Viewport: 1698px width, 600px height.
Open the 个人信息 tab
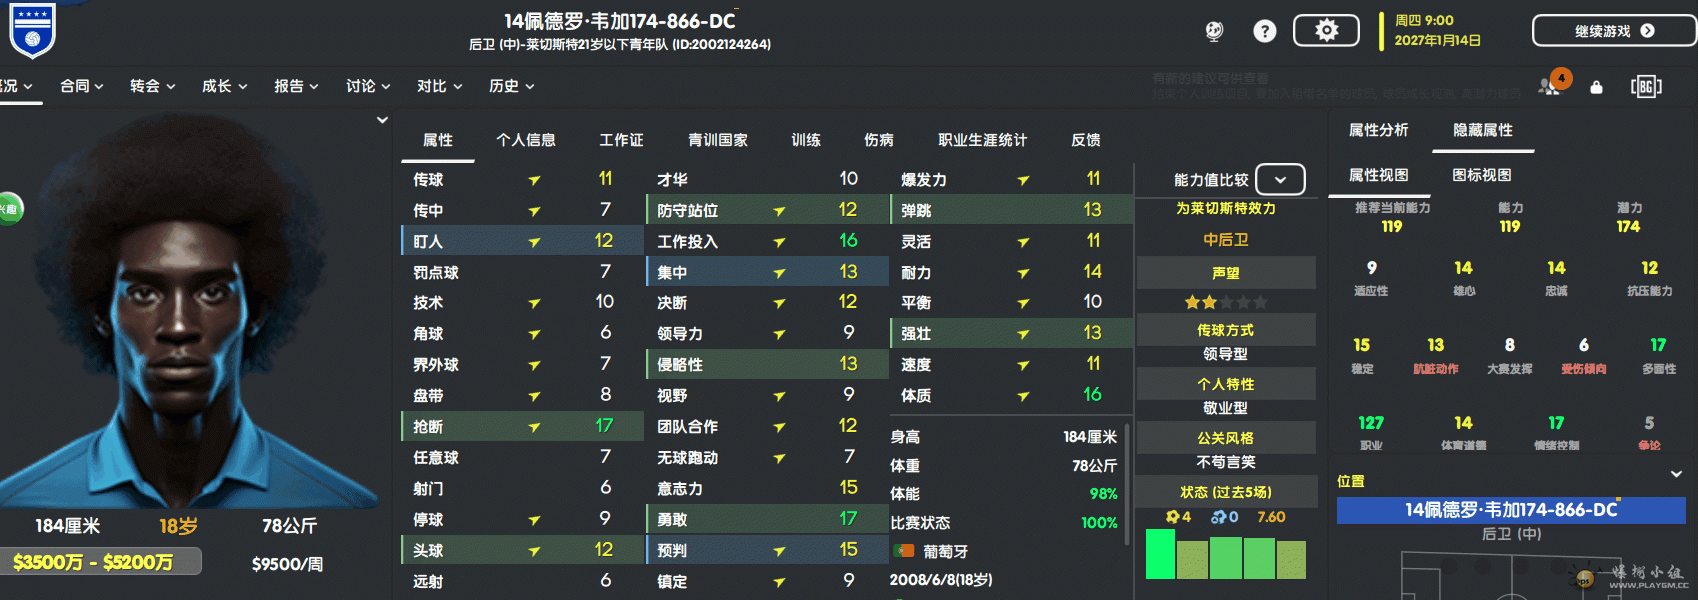pyautogui.click(x=526, y=140)
